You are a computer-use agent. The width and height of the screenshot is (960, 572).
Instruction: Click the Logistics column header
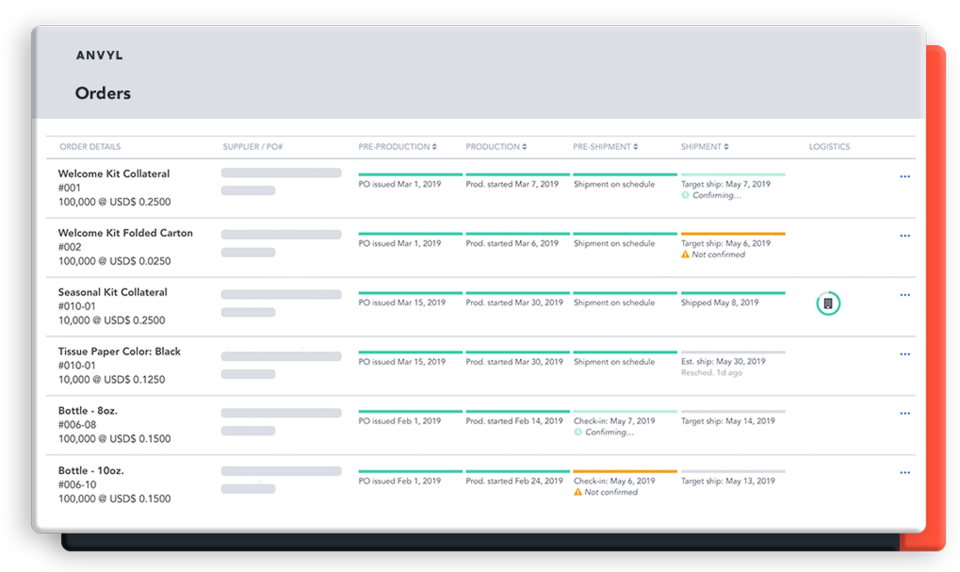pos(829,147)
